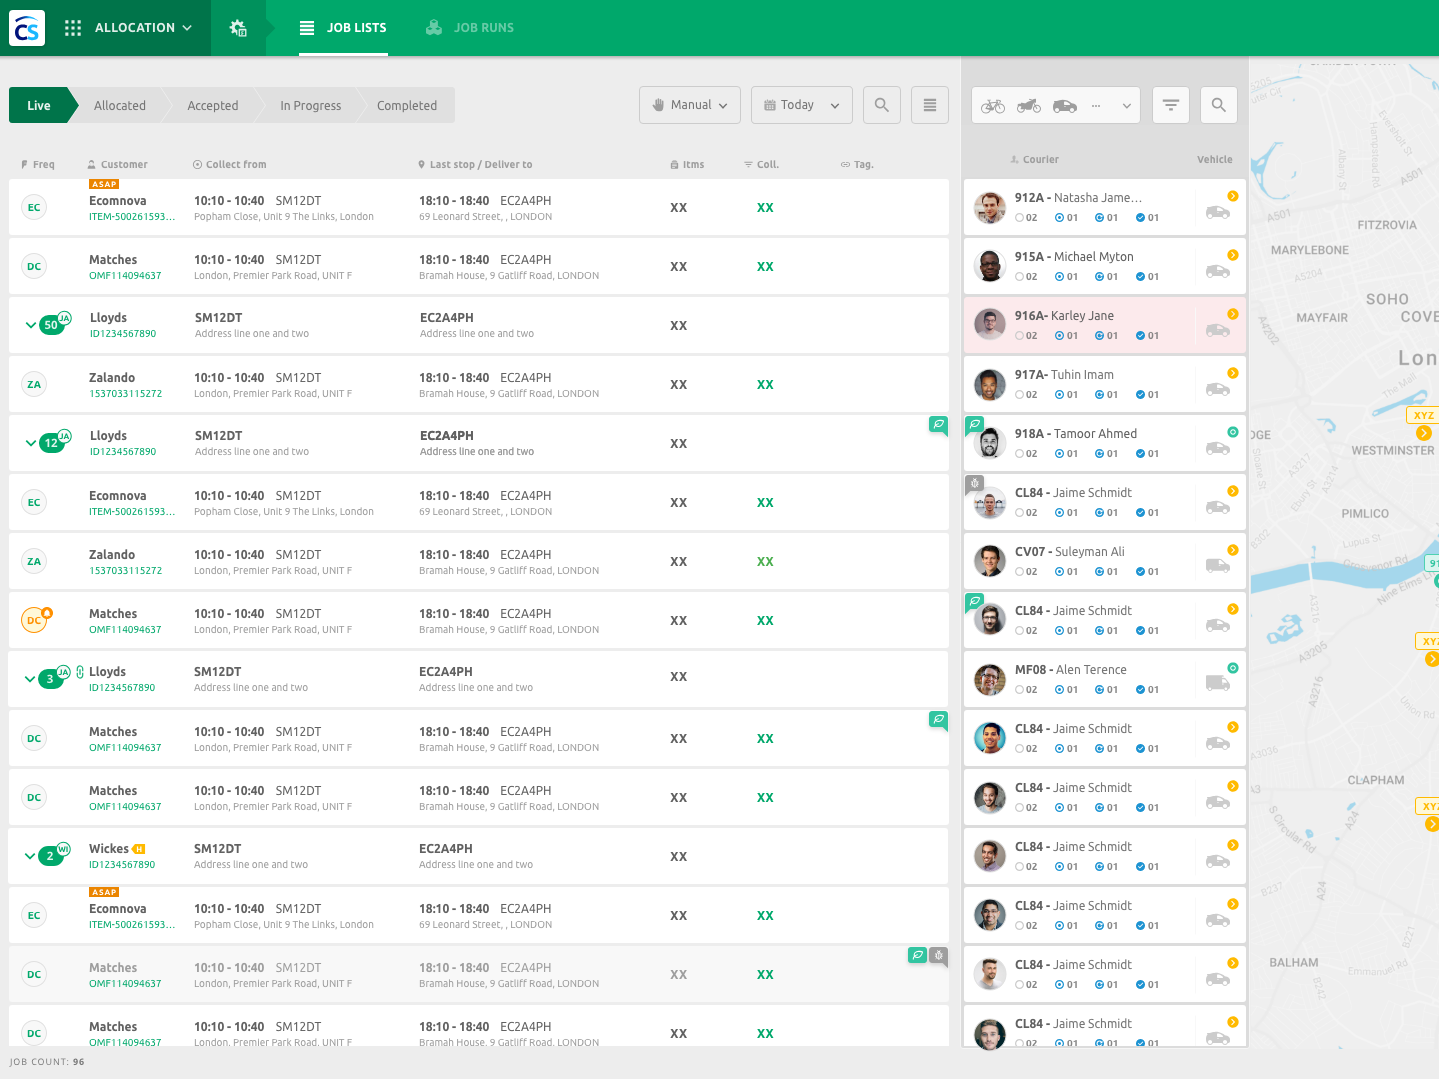Open the ALLOCATION module dropdown
The height and width of the screenshot is (1079, 1439).
143,27
